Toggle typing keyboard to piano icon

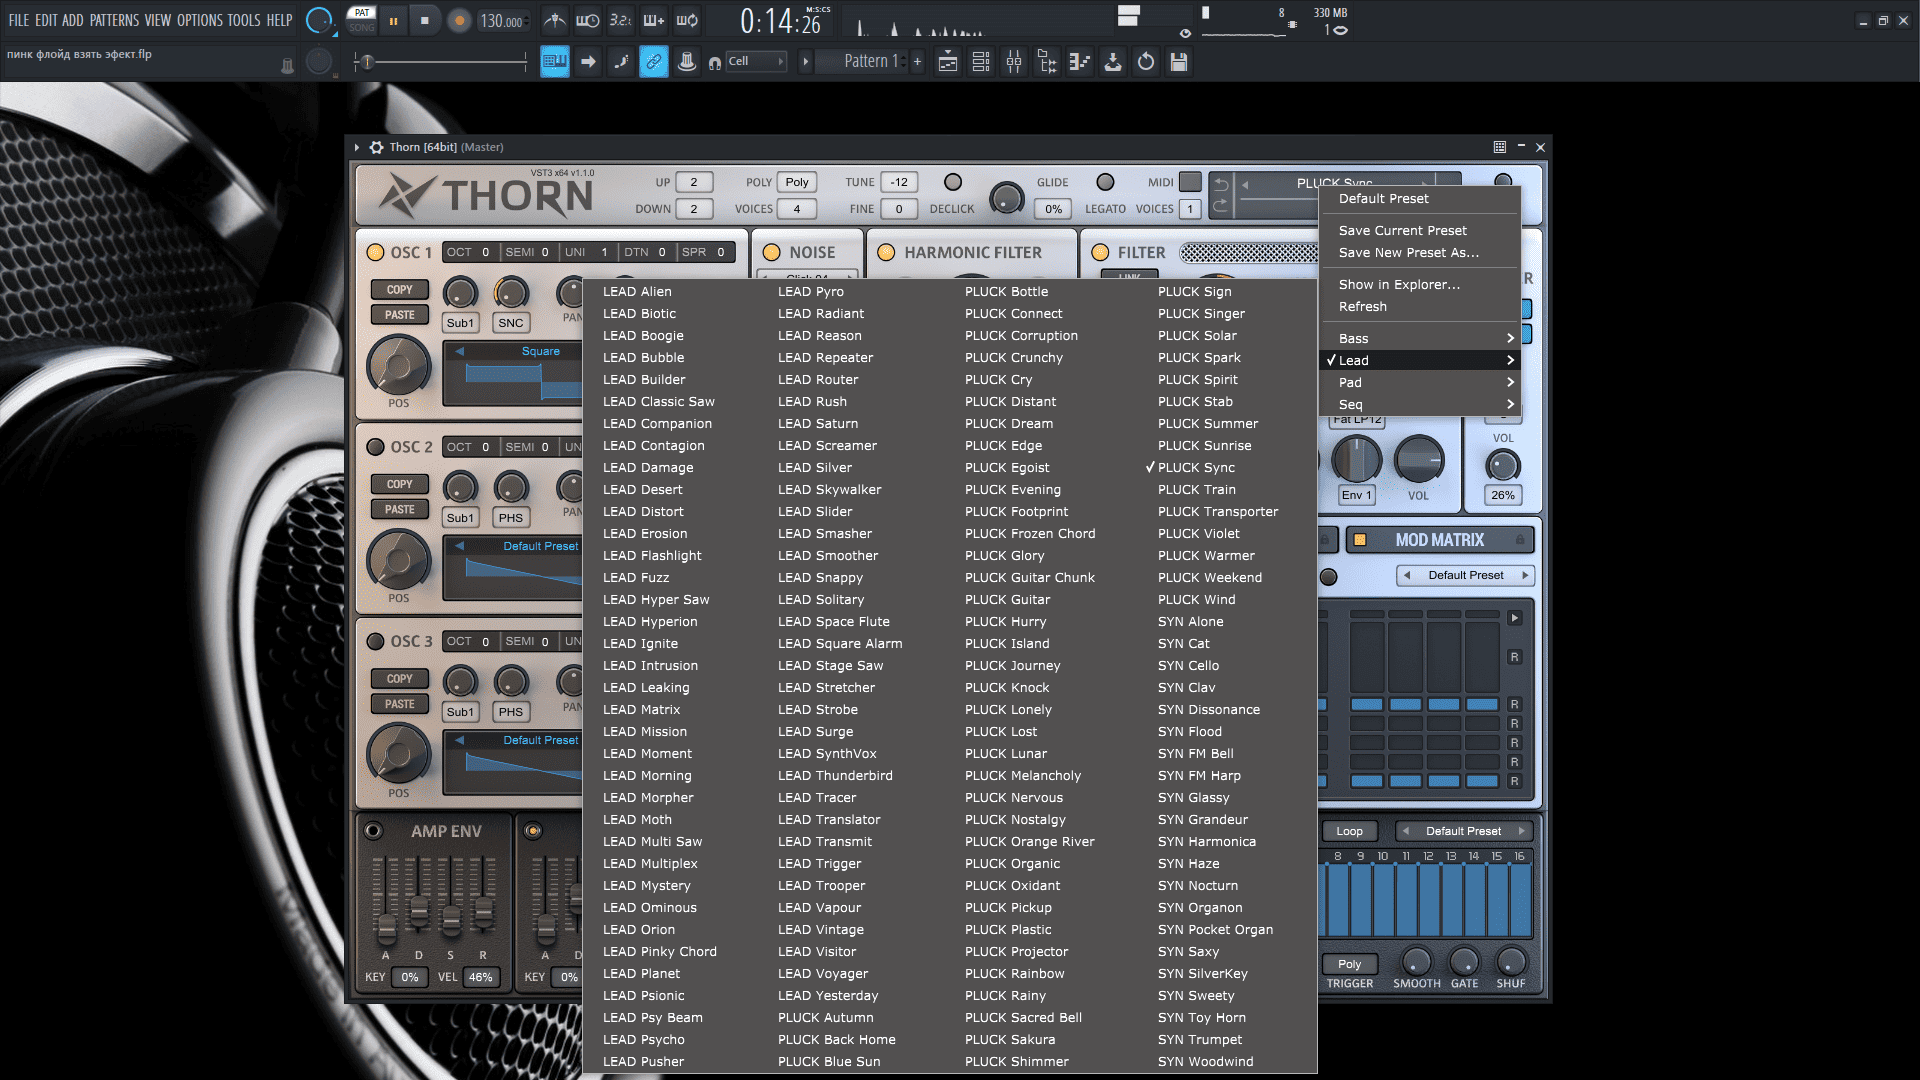click(554, 62)
